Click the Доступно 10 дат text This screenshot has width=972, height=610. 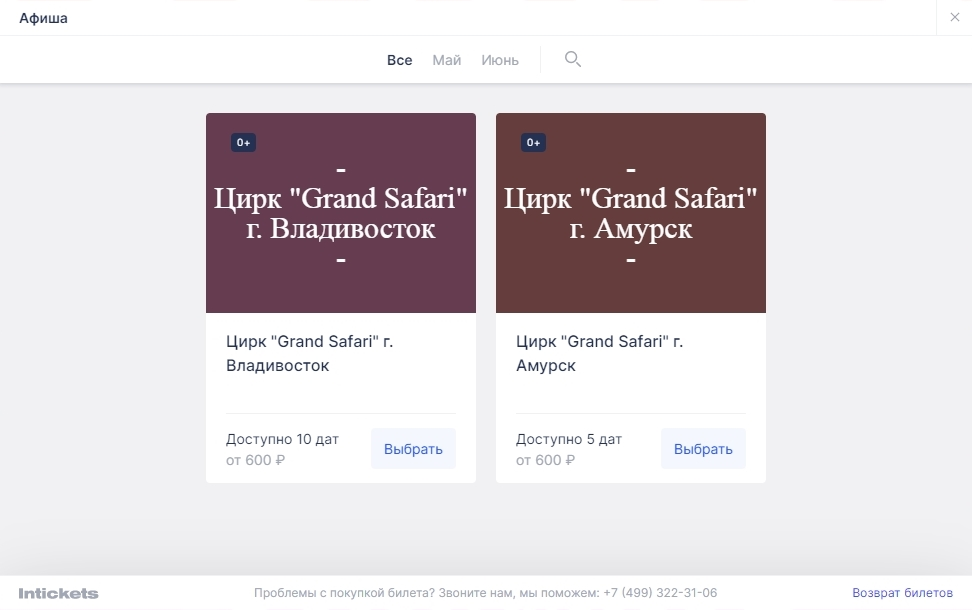(x=282, y=439)
